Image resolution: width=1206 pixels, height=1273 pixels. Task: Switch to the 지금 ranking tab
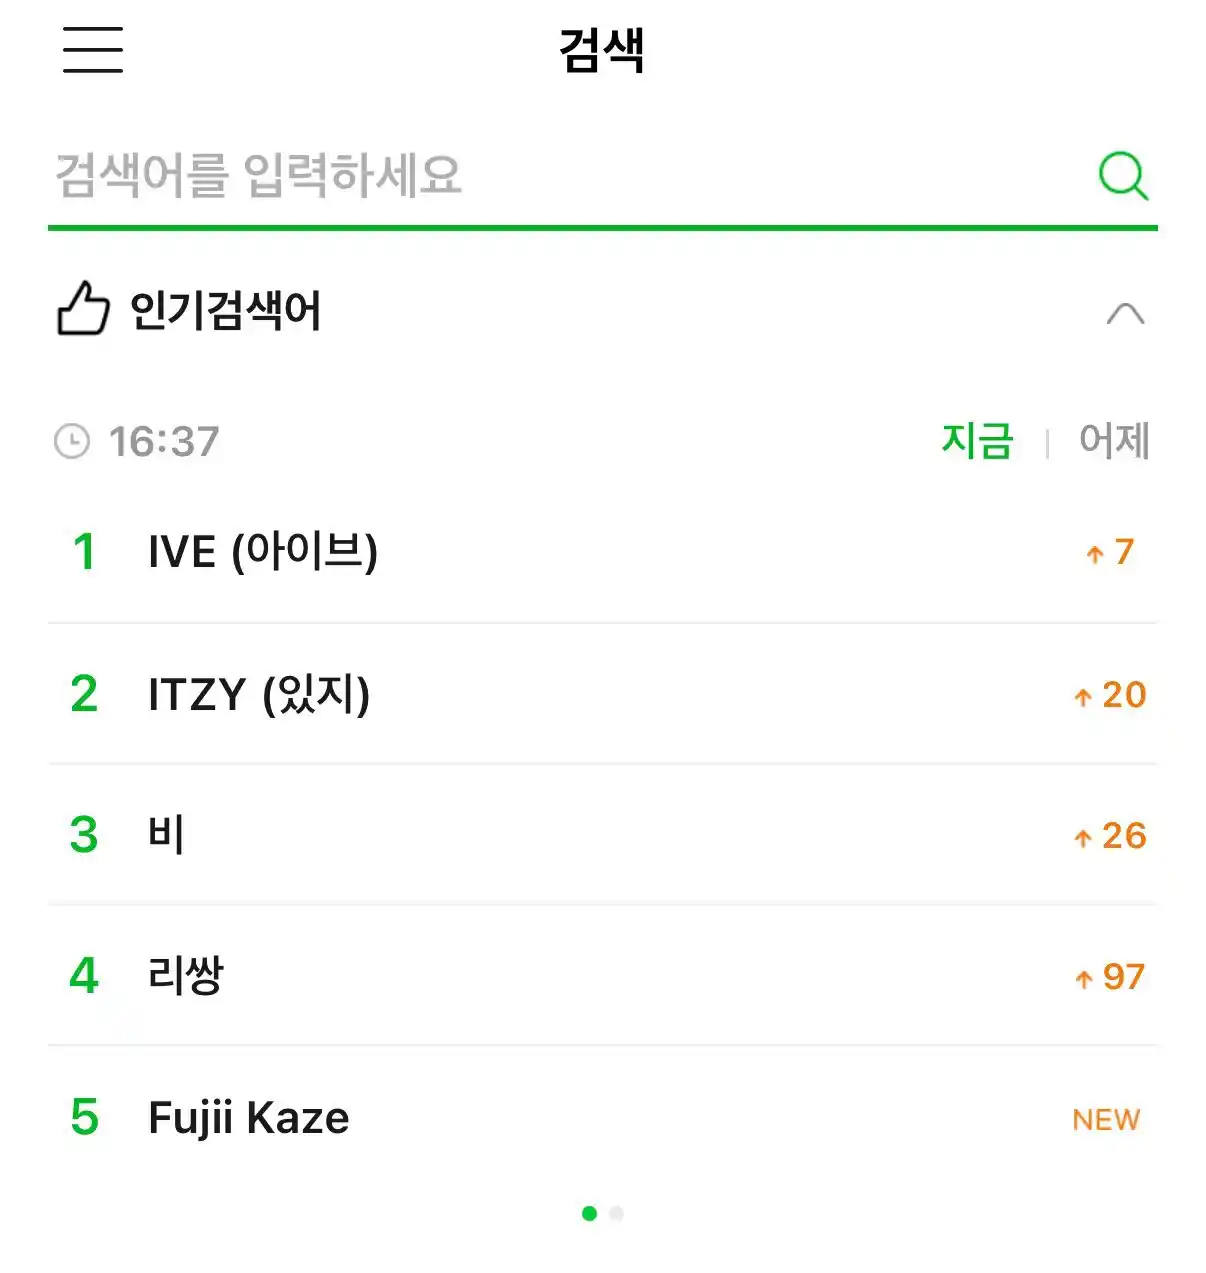click(977, 440)
